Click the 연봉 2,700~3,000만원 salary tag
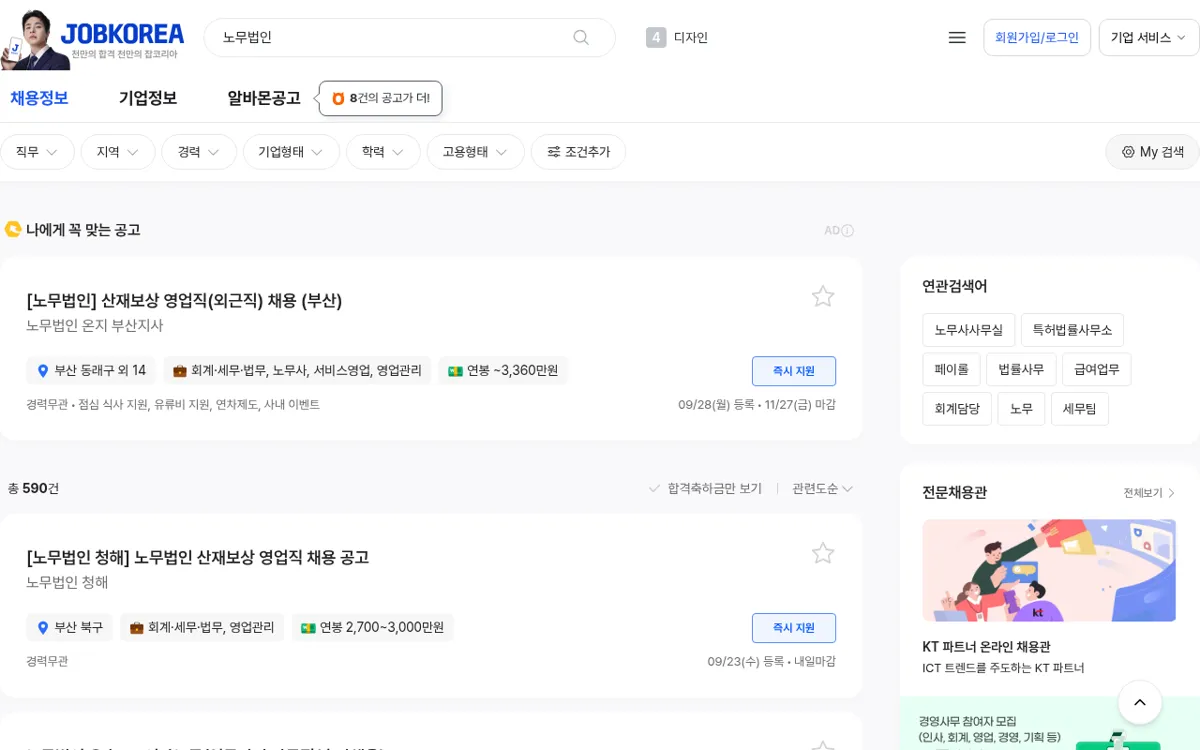 [373, 628]
